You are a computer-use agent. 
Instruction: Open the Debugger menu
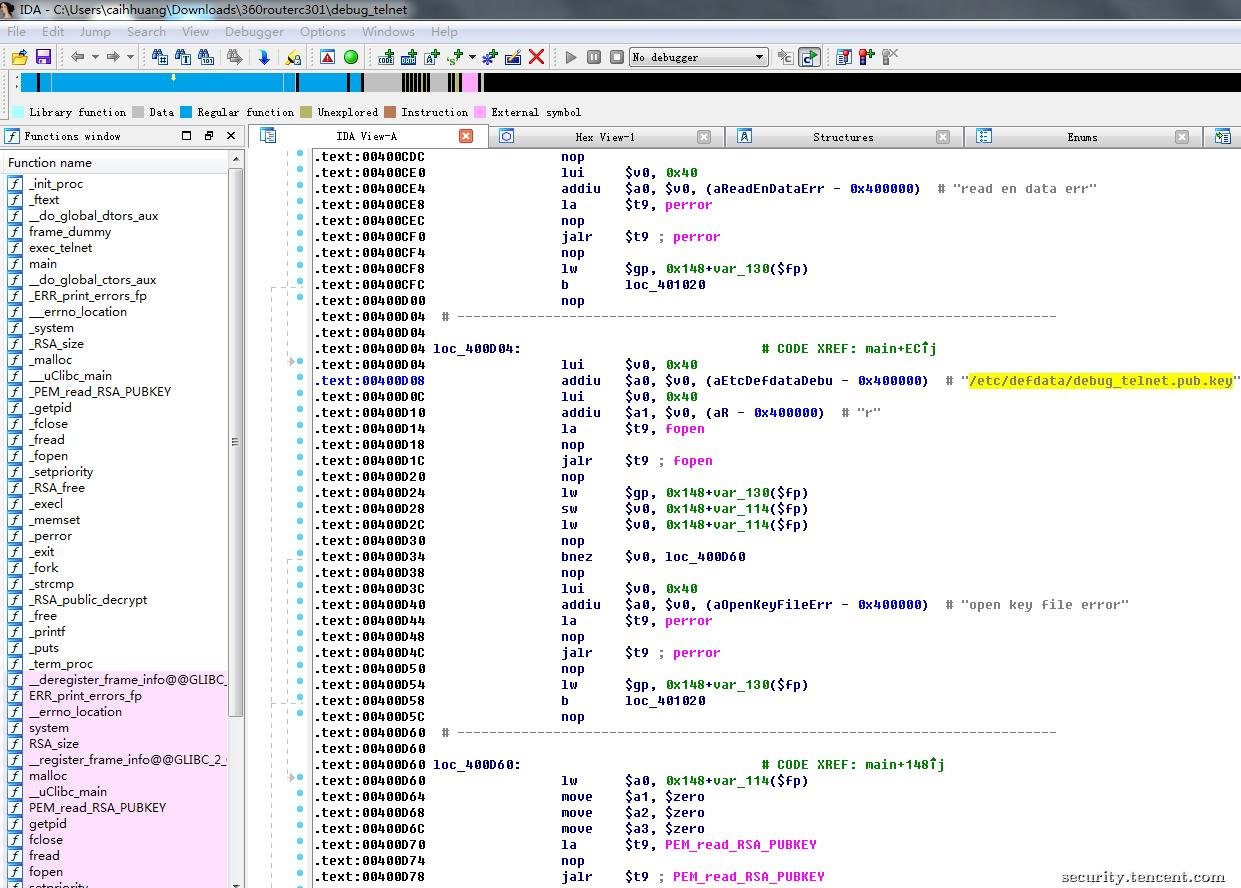254,31
